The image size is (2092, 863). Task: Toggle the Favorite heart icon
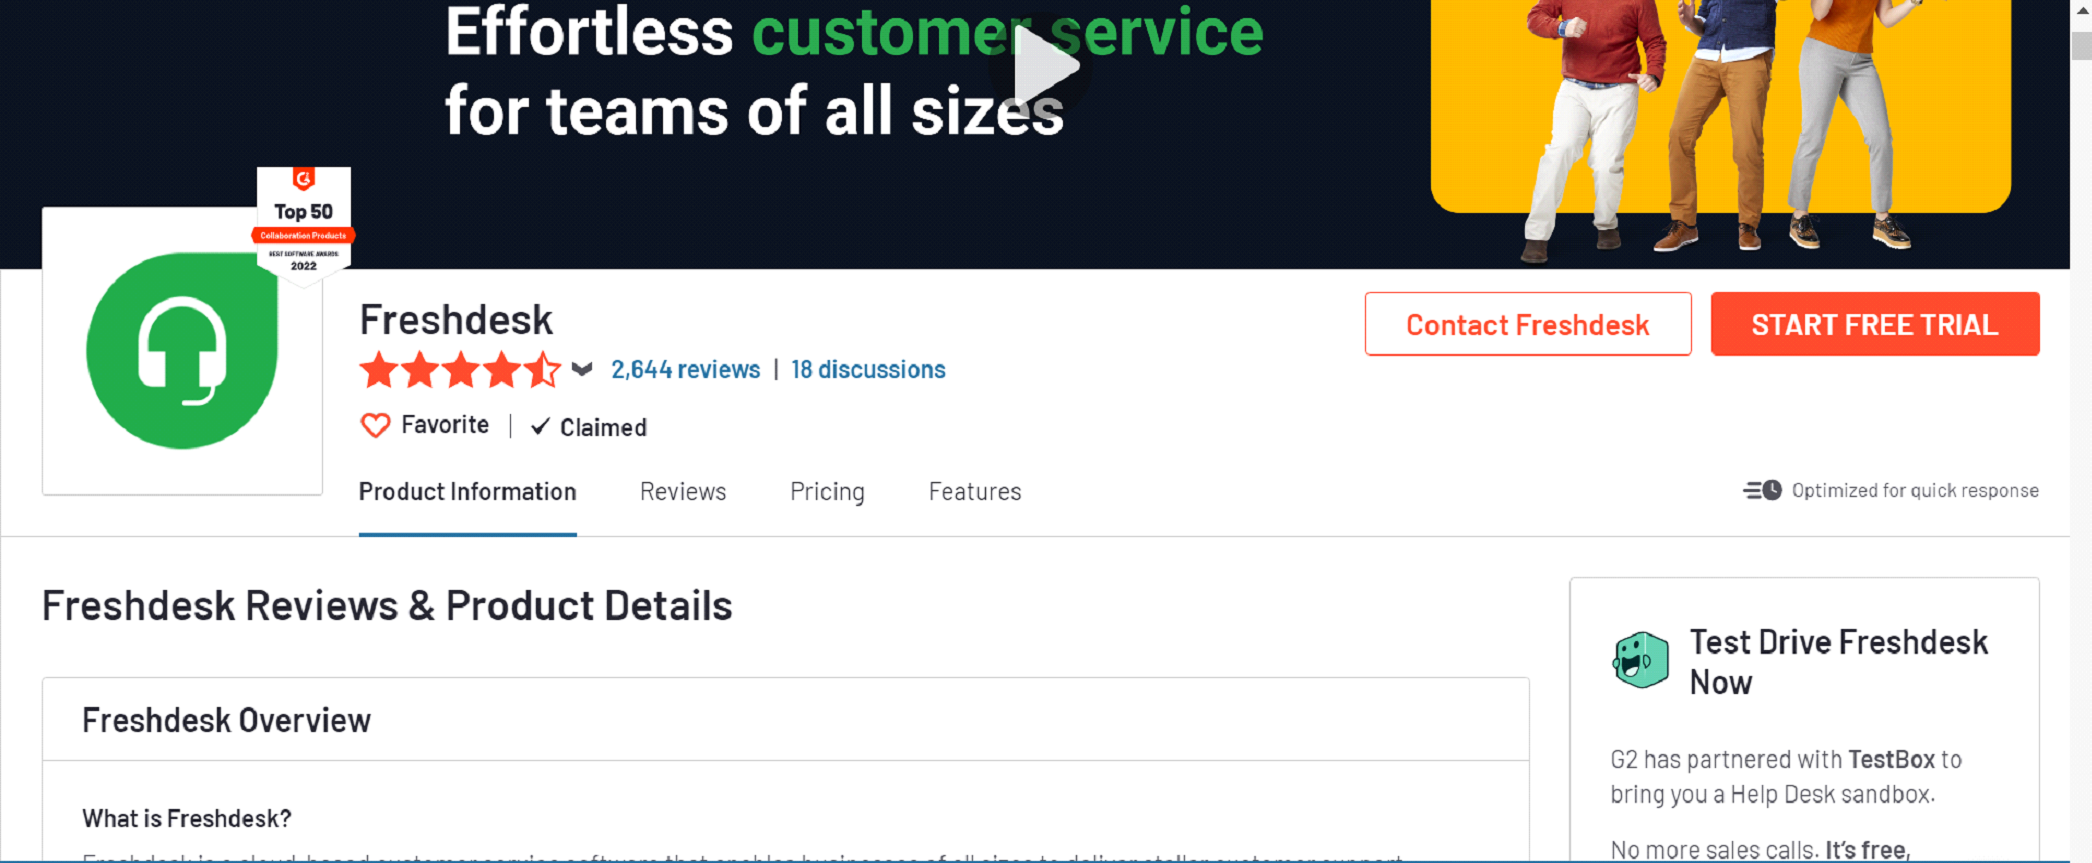pyautogui.click(x=375, y=426)
